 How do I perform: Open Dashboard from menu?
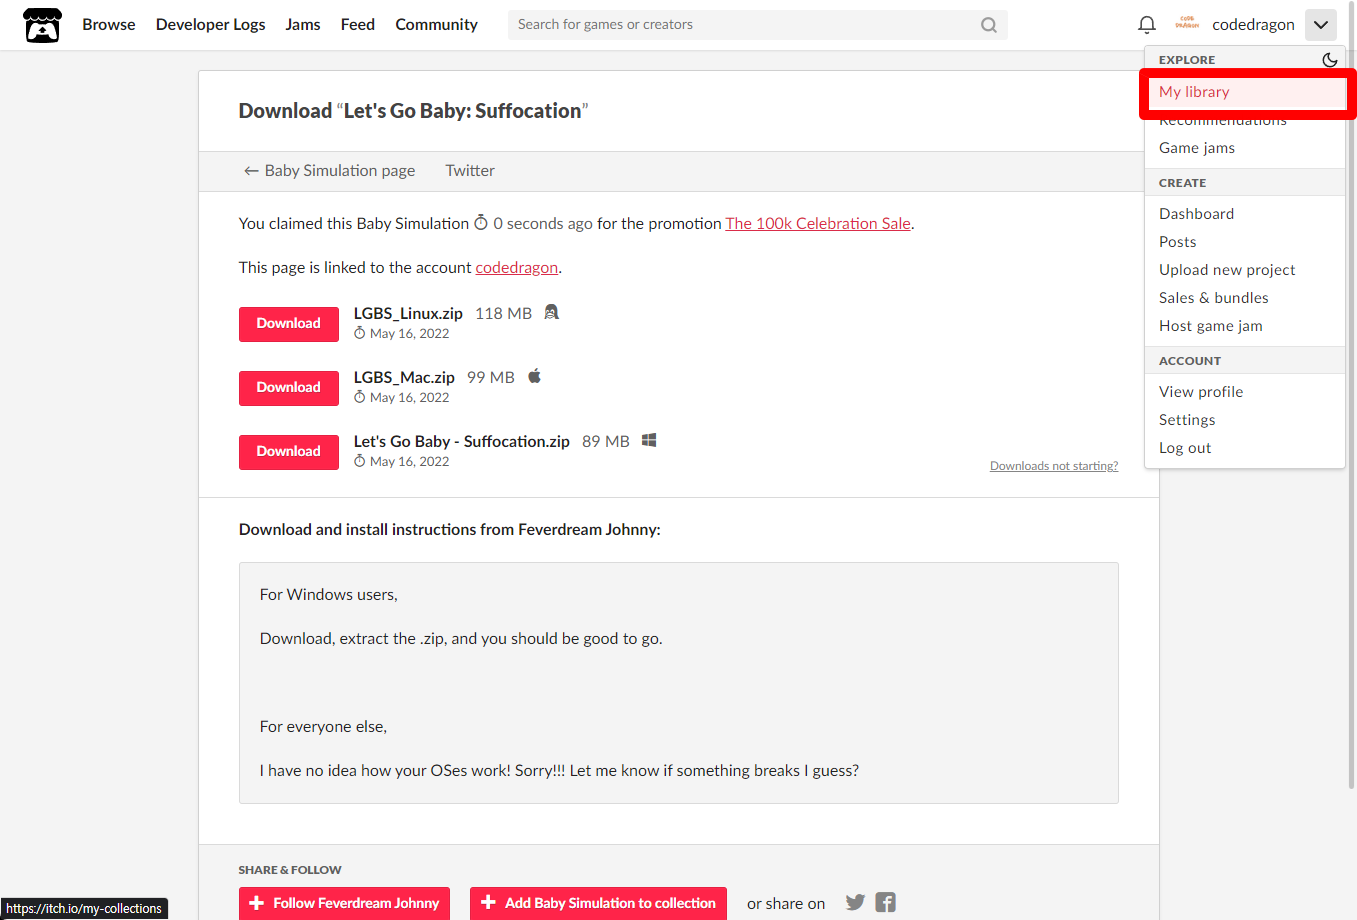click(x=1245, y=214)
